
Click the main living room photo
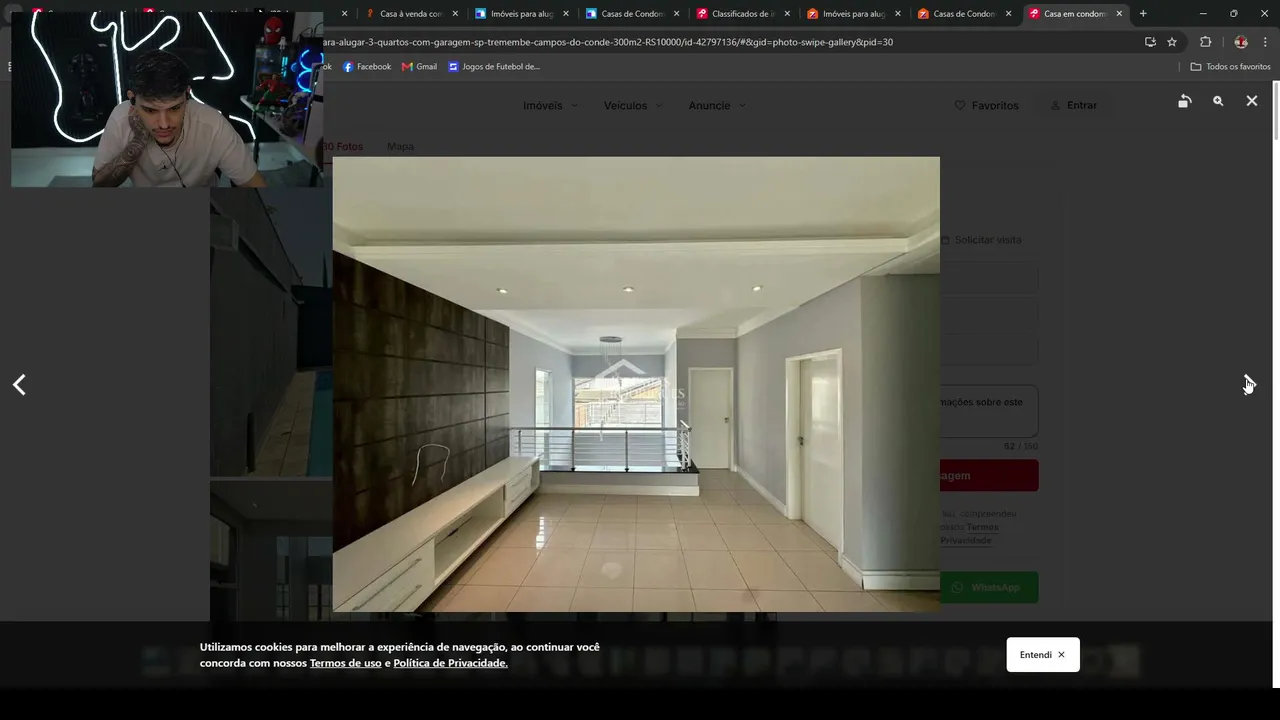[636, 384]
